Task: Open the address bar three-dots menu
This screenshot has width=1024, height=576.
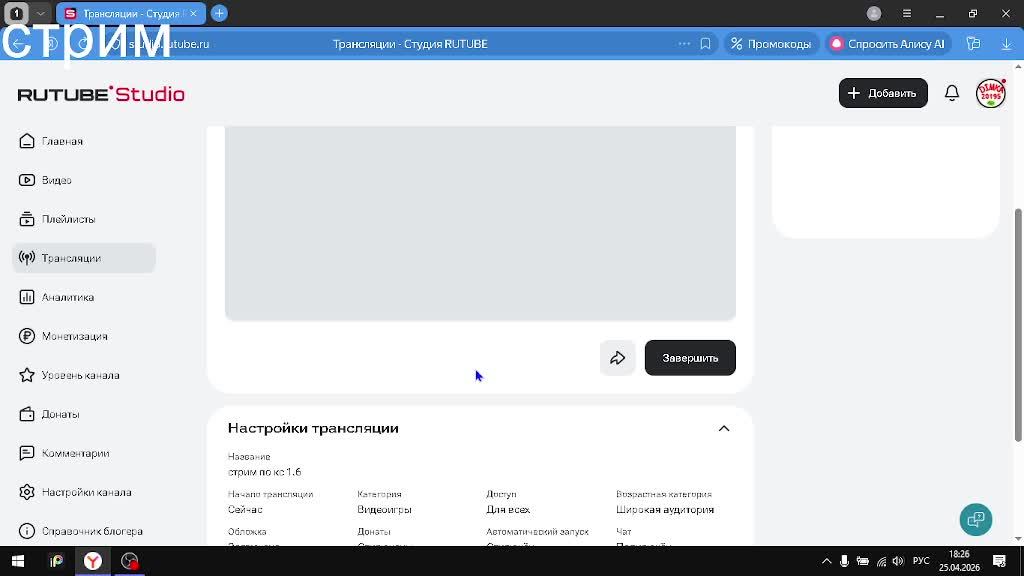Action: (684, 44)
